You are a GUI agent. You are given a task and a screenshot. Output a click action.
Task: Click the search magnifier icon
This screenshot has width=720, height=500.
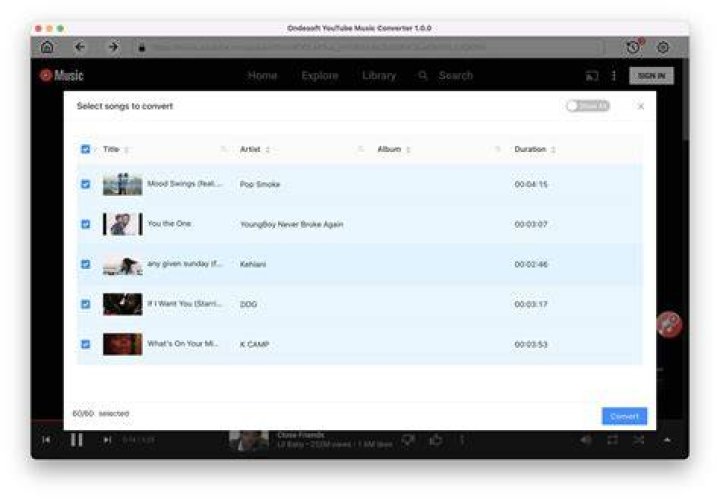click(422, 75)
